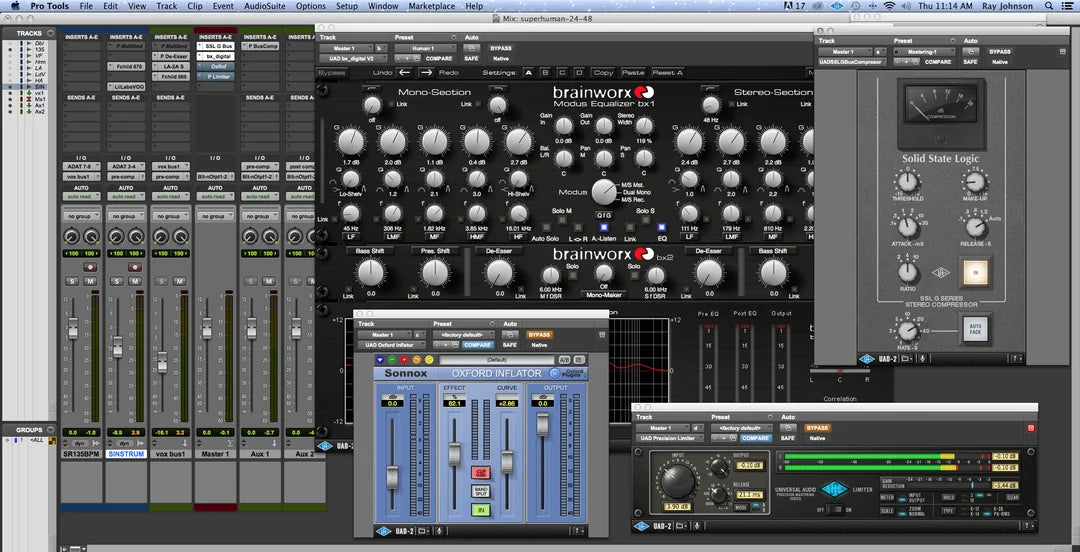Image resolution: width=1080 pixels, height=552 pixels.
Task: Click the blue arrow icon in Inflator toolbar
Action: pos(380,360)
